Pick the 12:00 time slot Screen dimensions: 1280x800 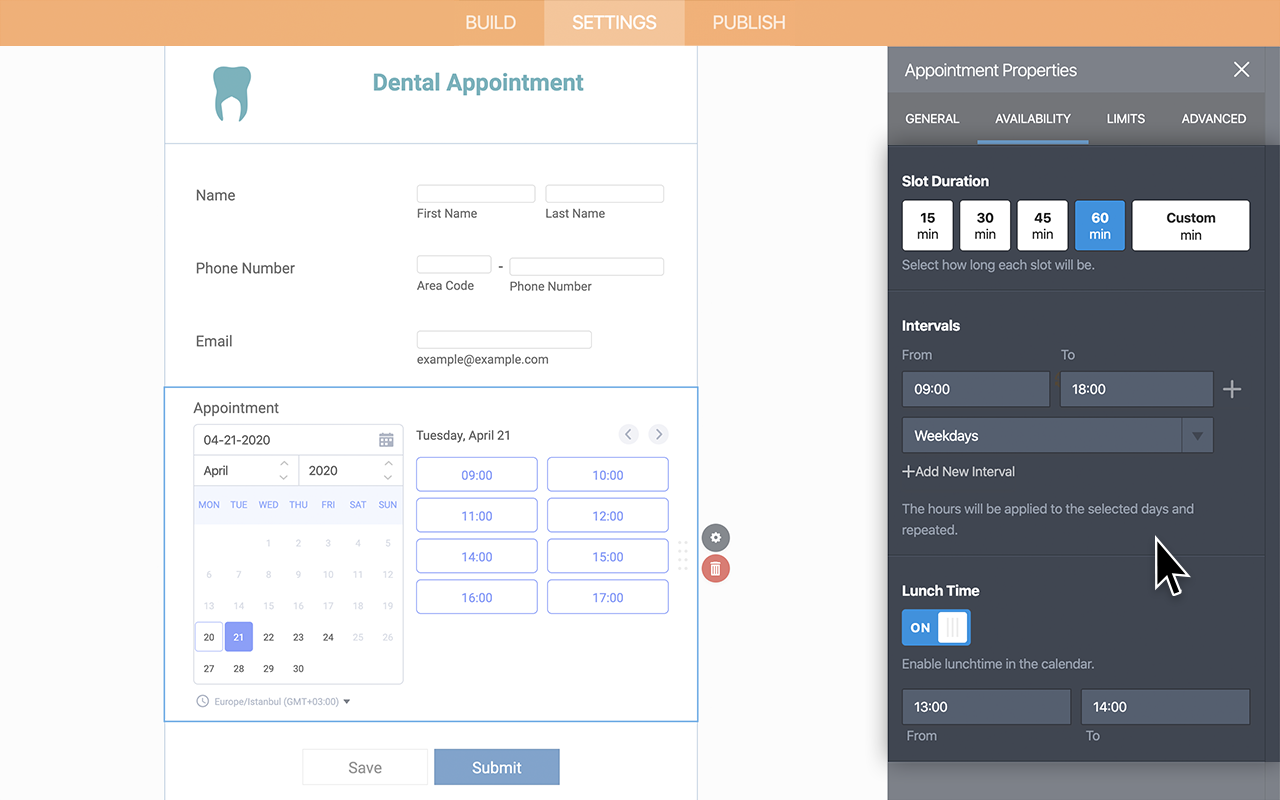pos(608,516)
